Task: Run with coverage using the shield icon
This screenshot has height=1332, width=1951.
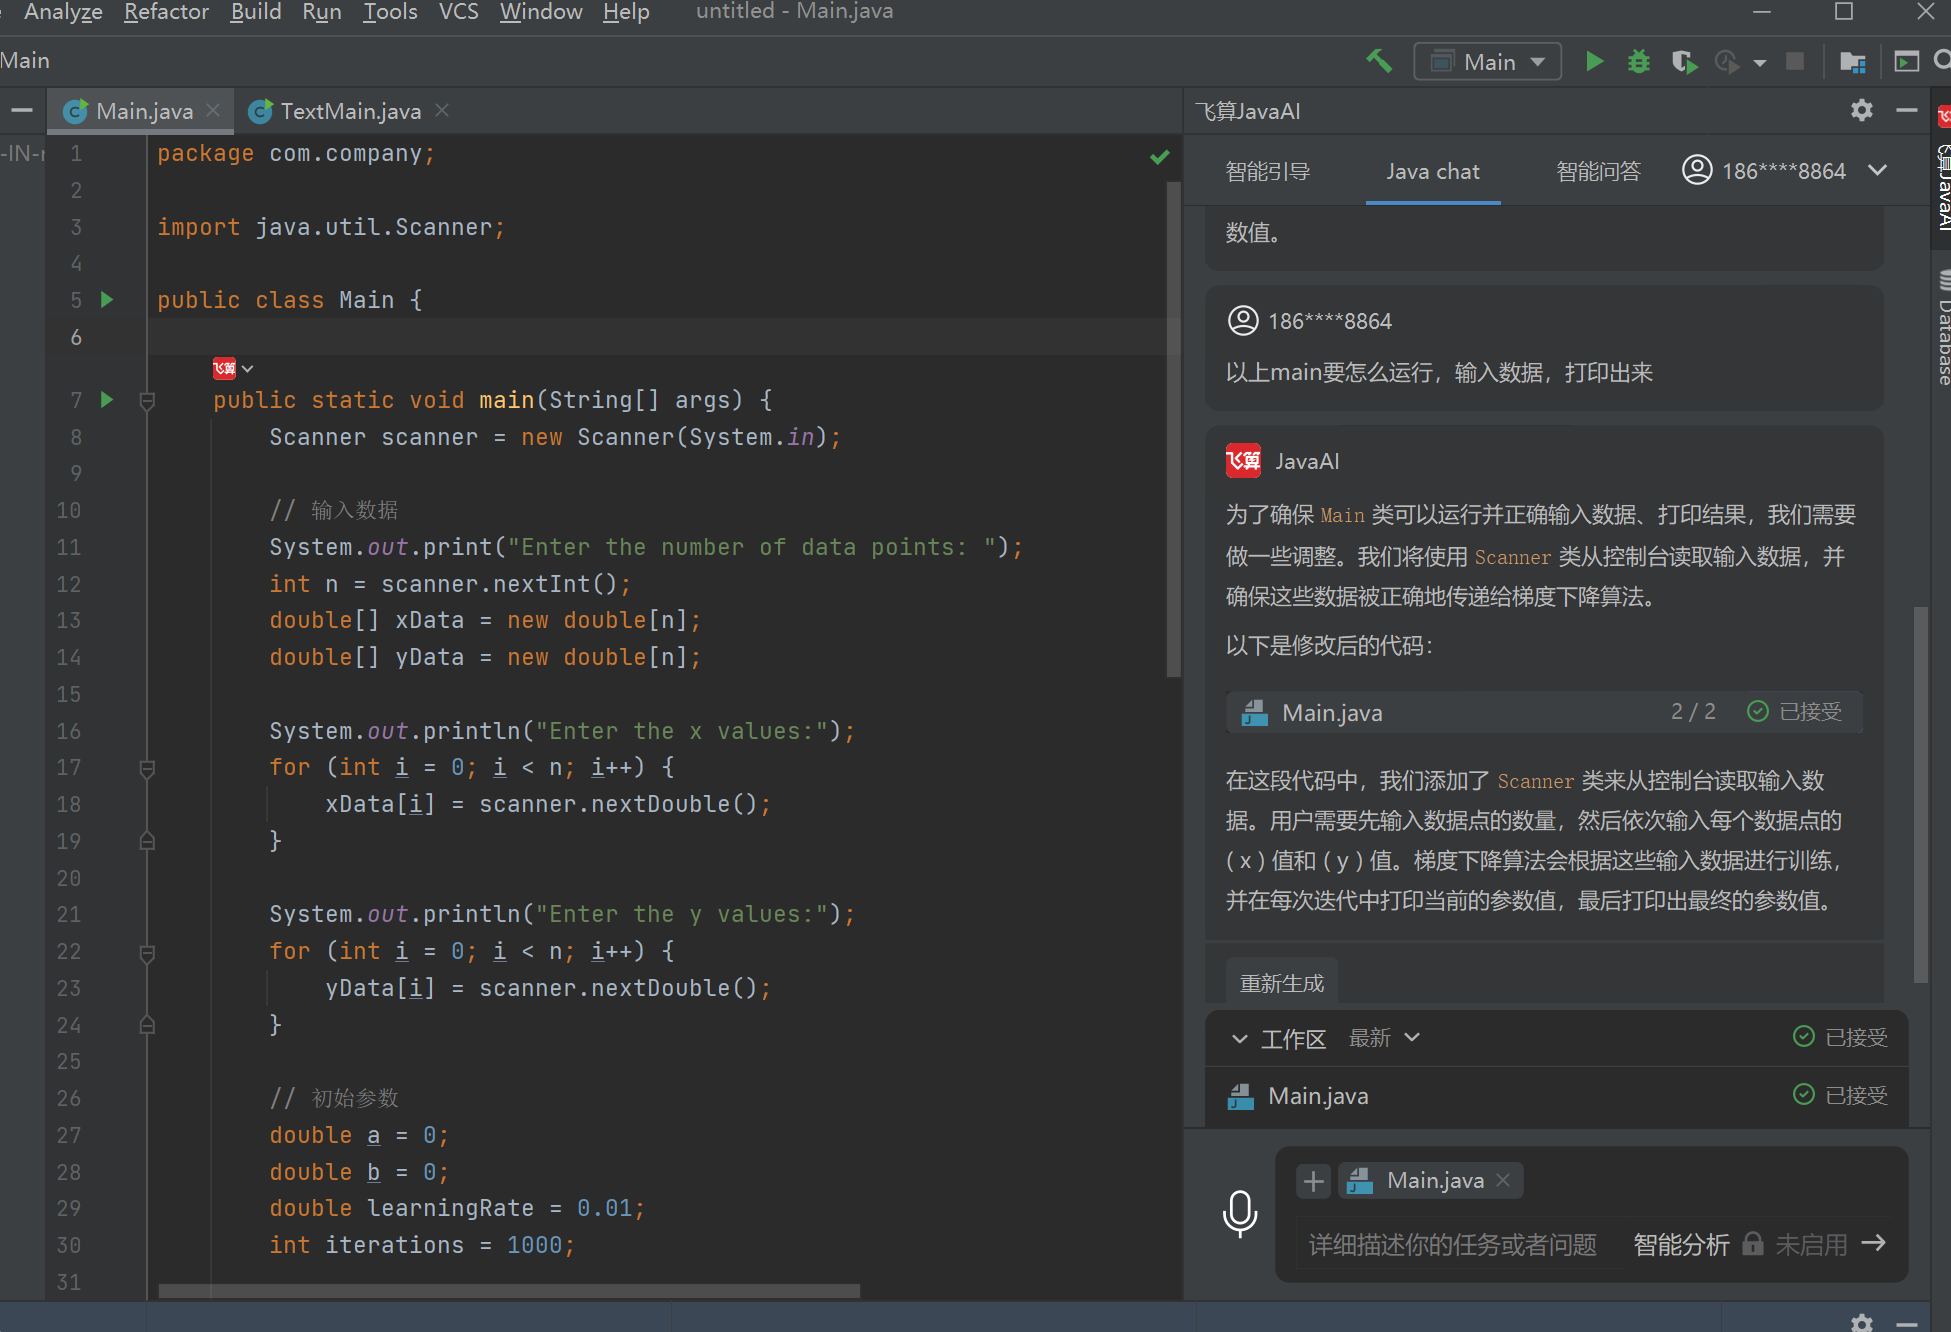Action: (x=1684, y=62)
